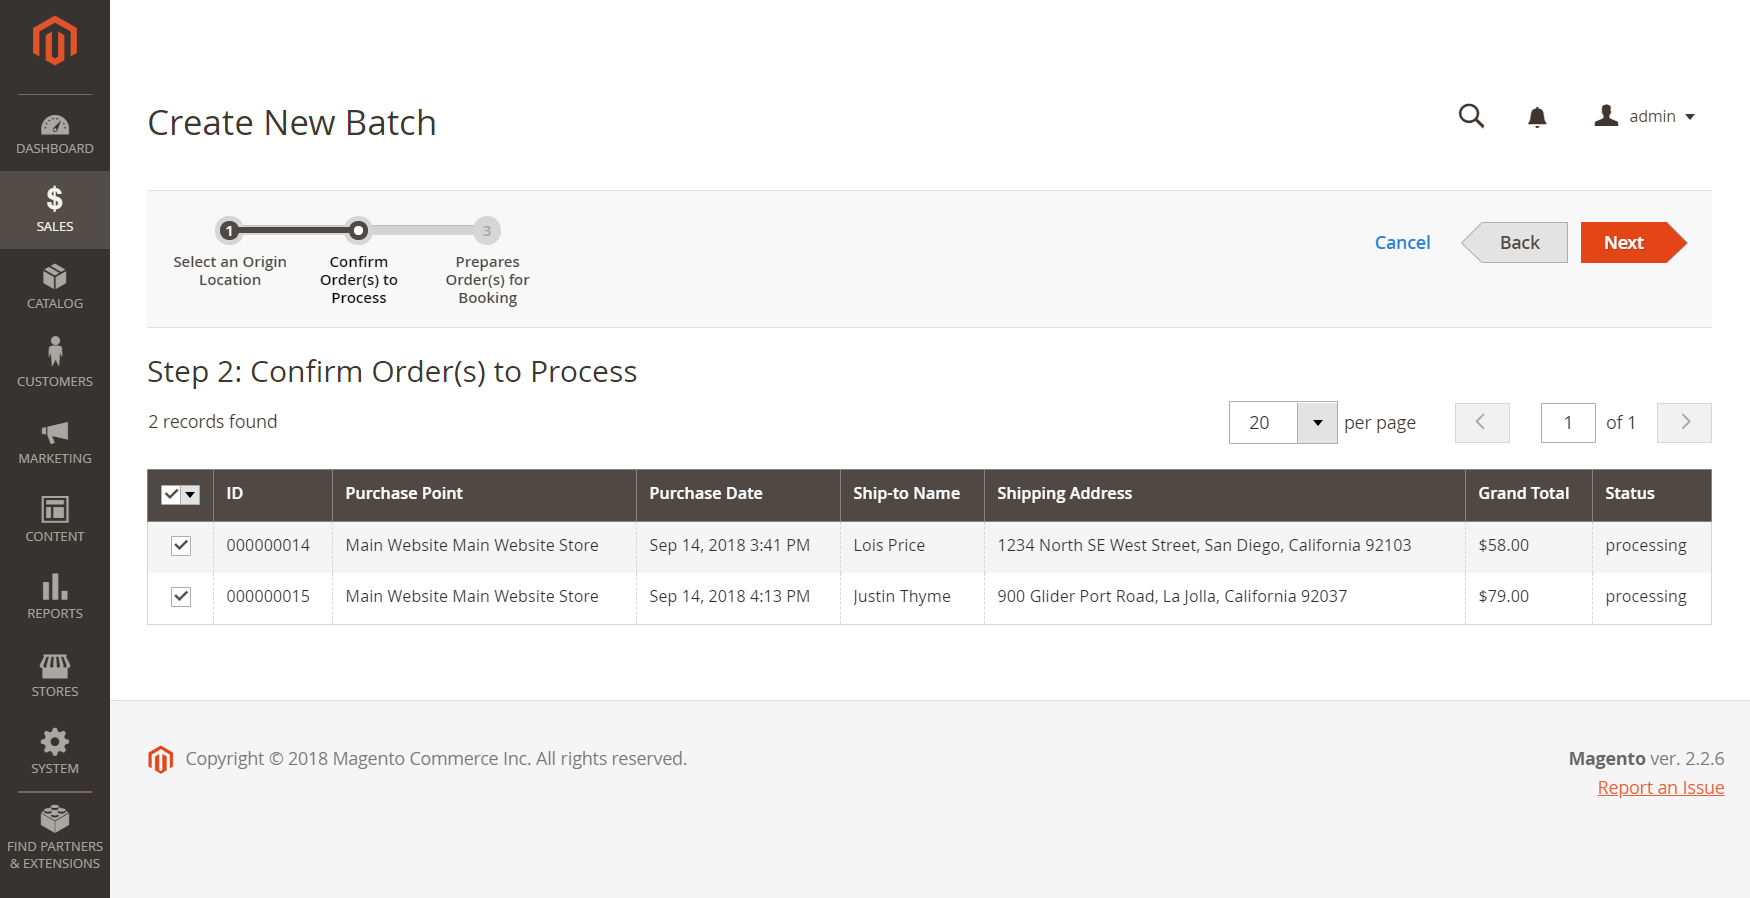
Task: Click the current page number field
Action: (x=1568, y=423)
